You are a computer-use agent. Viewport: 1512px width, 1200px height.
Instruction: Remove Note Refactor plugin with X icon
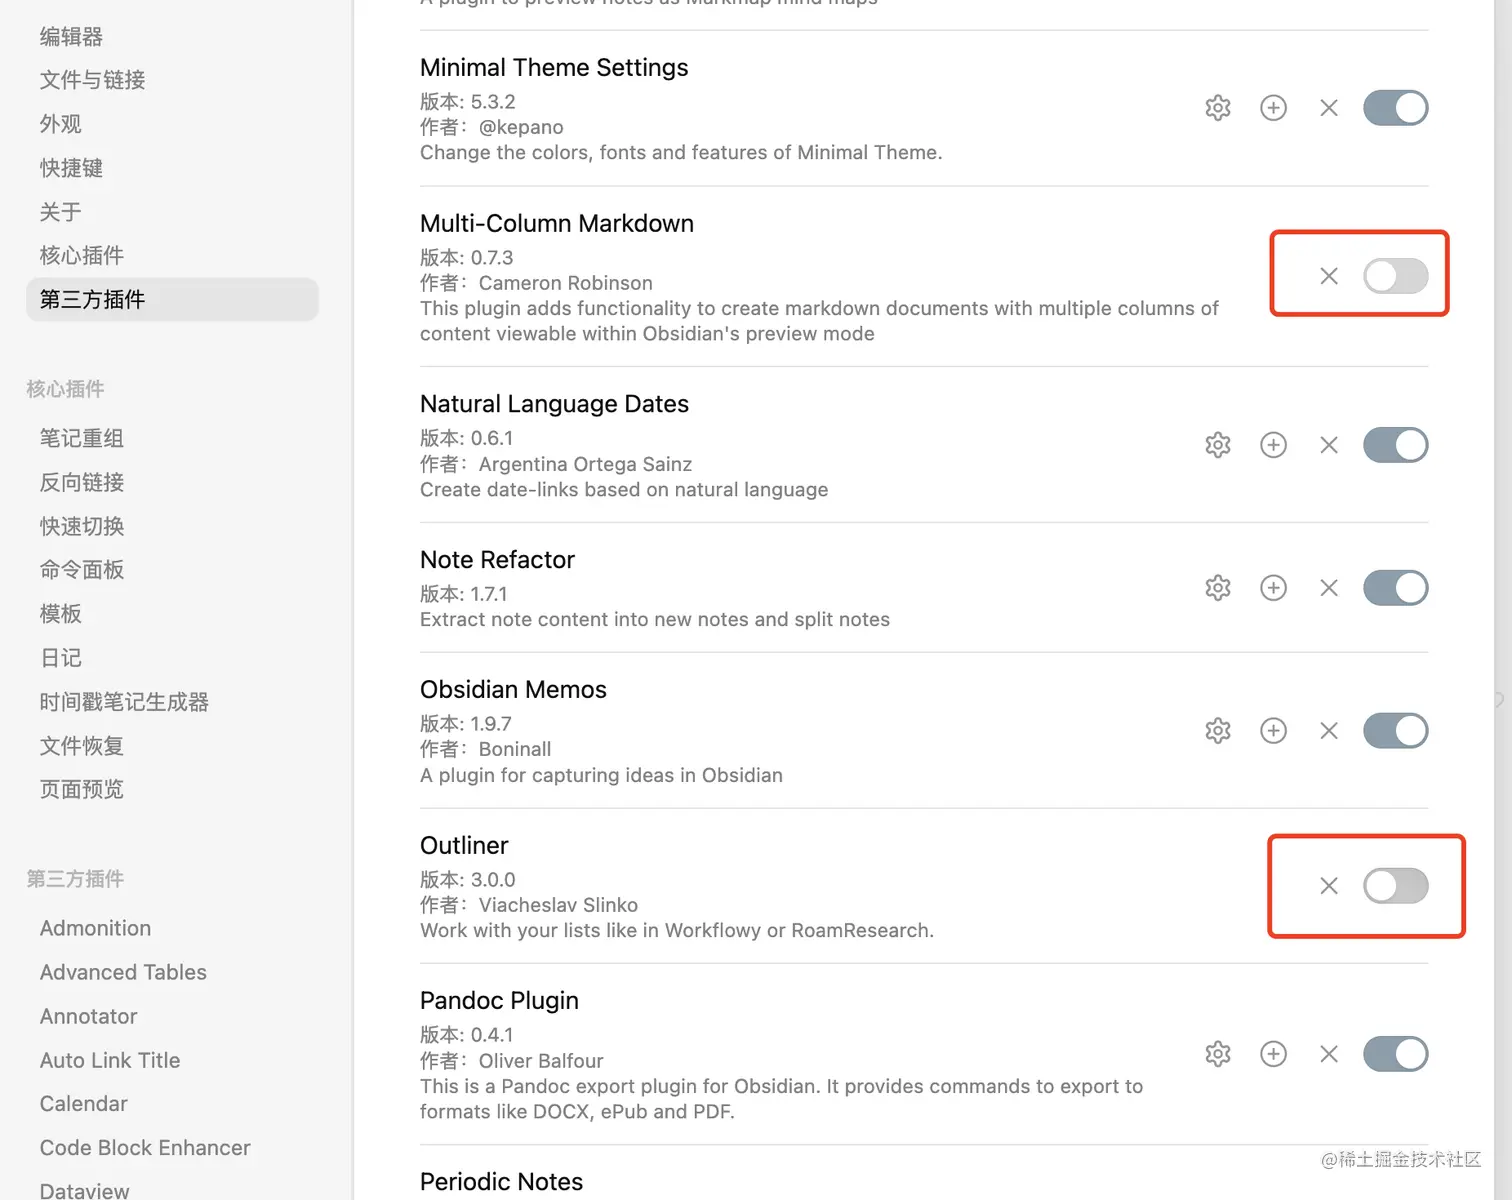coord(1329,588)
